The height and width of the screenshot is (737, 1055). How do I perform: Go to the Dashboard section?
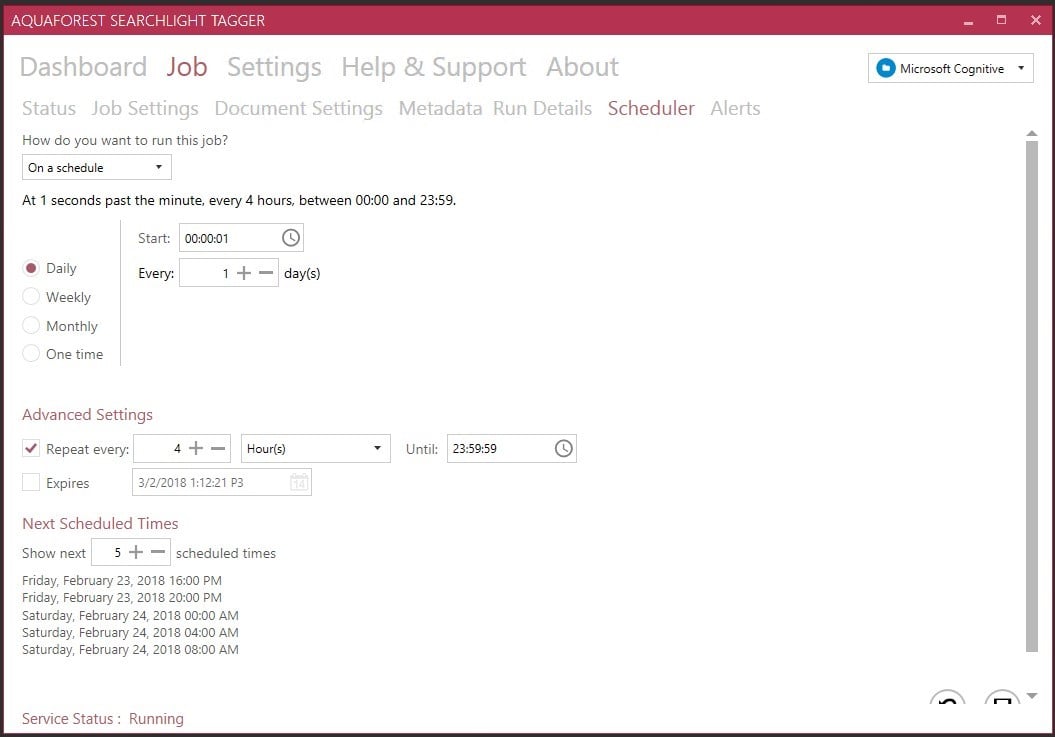pyautogui.click(x=83, y=67)
